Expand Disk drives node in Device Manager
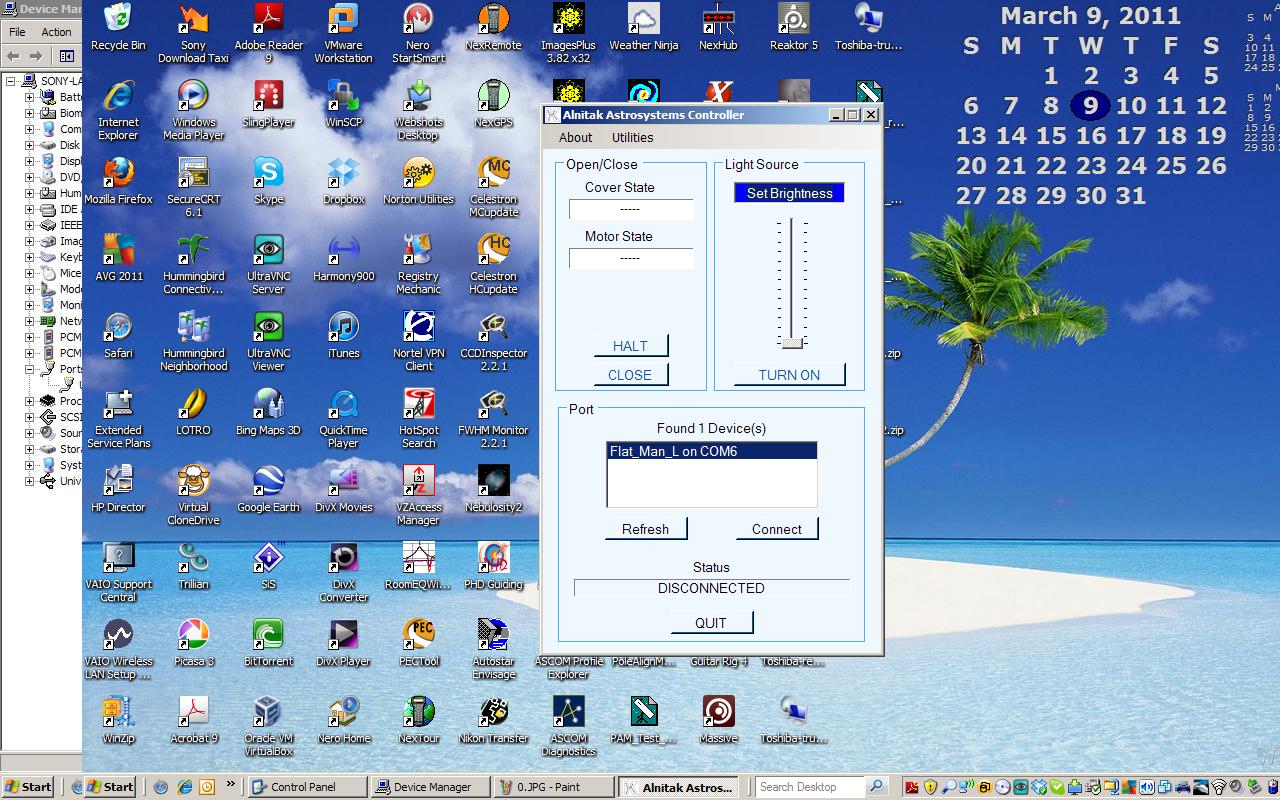This screenshot has height=800, width=1280. click(30, 145)
